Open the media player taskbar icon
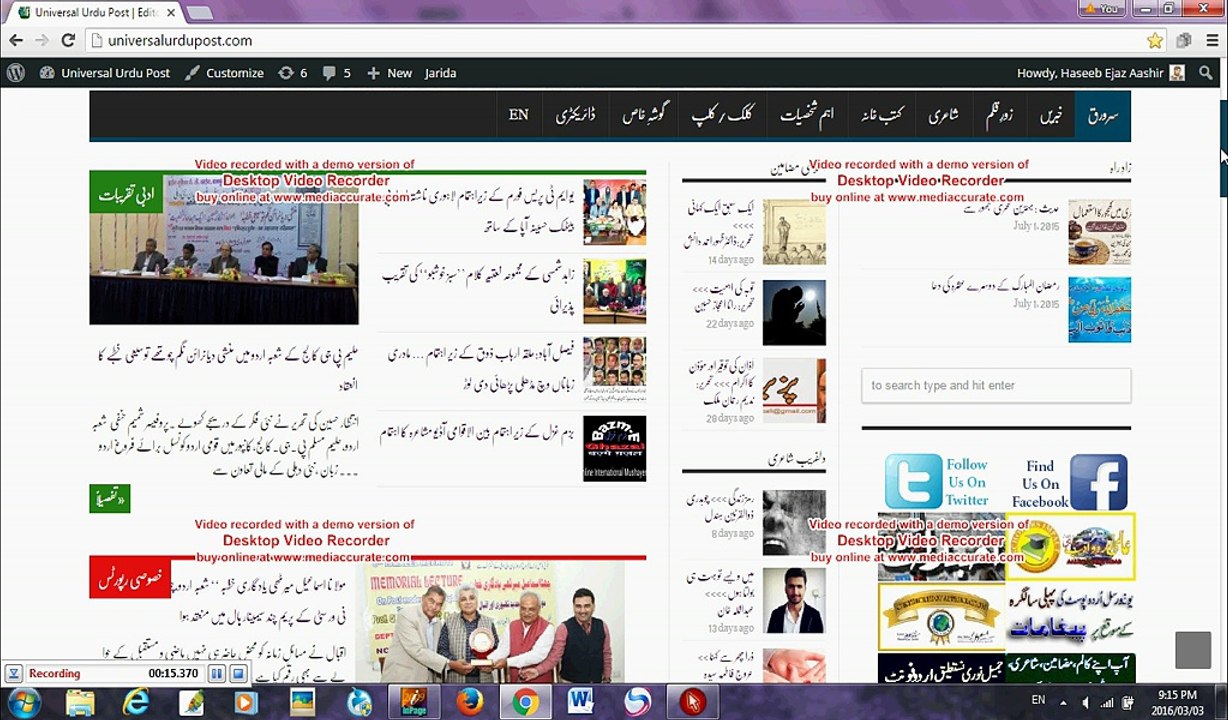1228x720 pixels. [x=246, y=703]
